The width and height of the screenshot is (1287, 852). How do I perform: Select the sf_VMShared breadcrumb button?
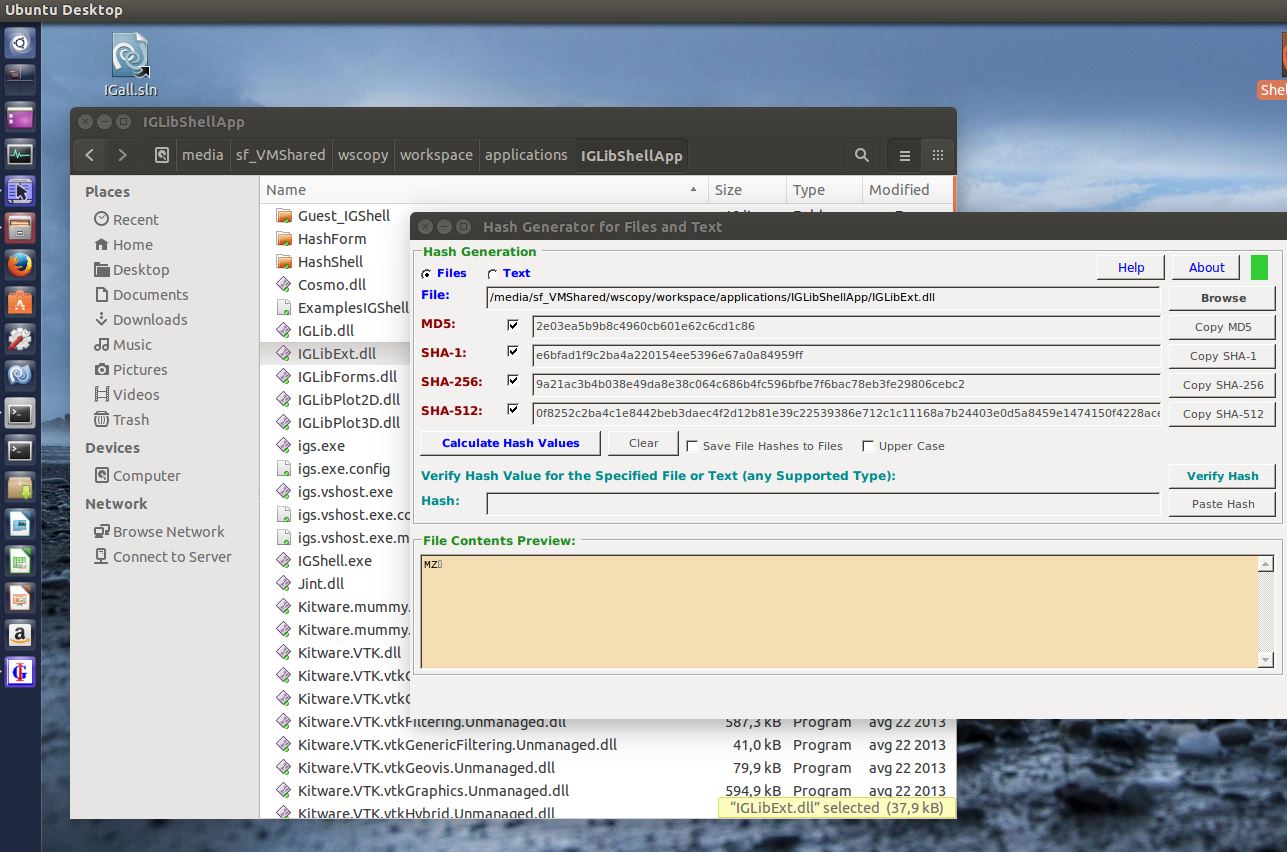point(281,155)
